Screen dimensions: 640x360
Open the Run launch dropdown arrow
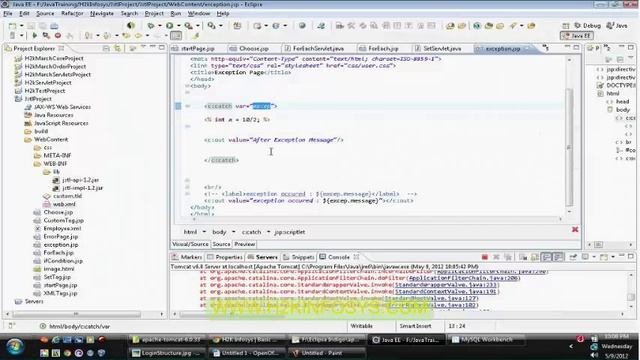pyautogui.click(x=178, y=26)
